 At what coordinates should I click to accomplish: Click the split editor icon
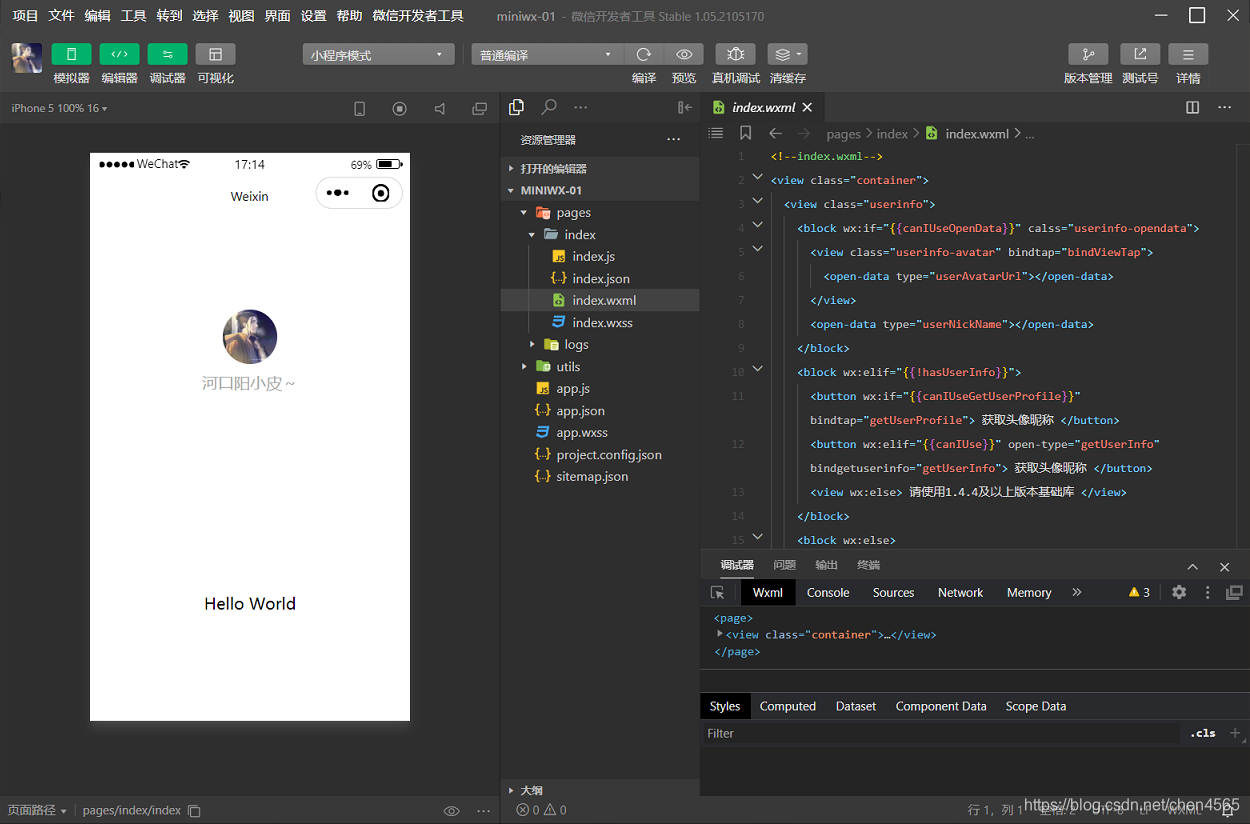[1193, 108]
